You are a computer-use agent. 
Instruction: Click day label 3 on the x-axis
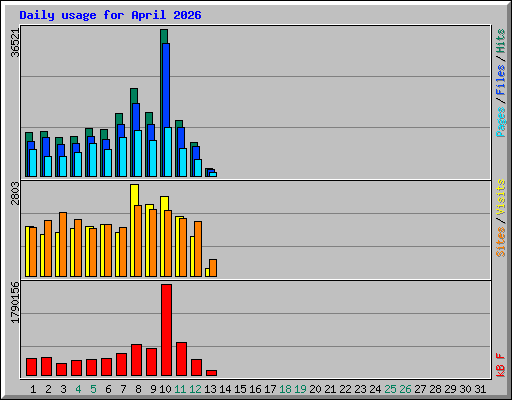(63, 389)
